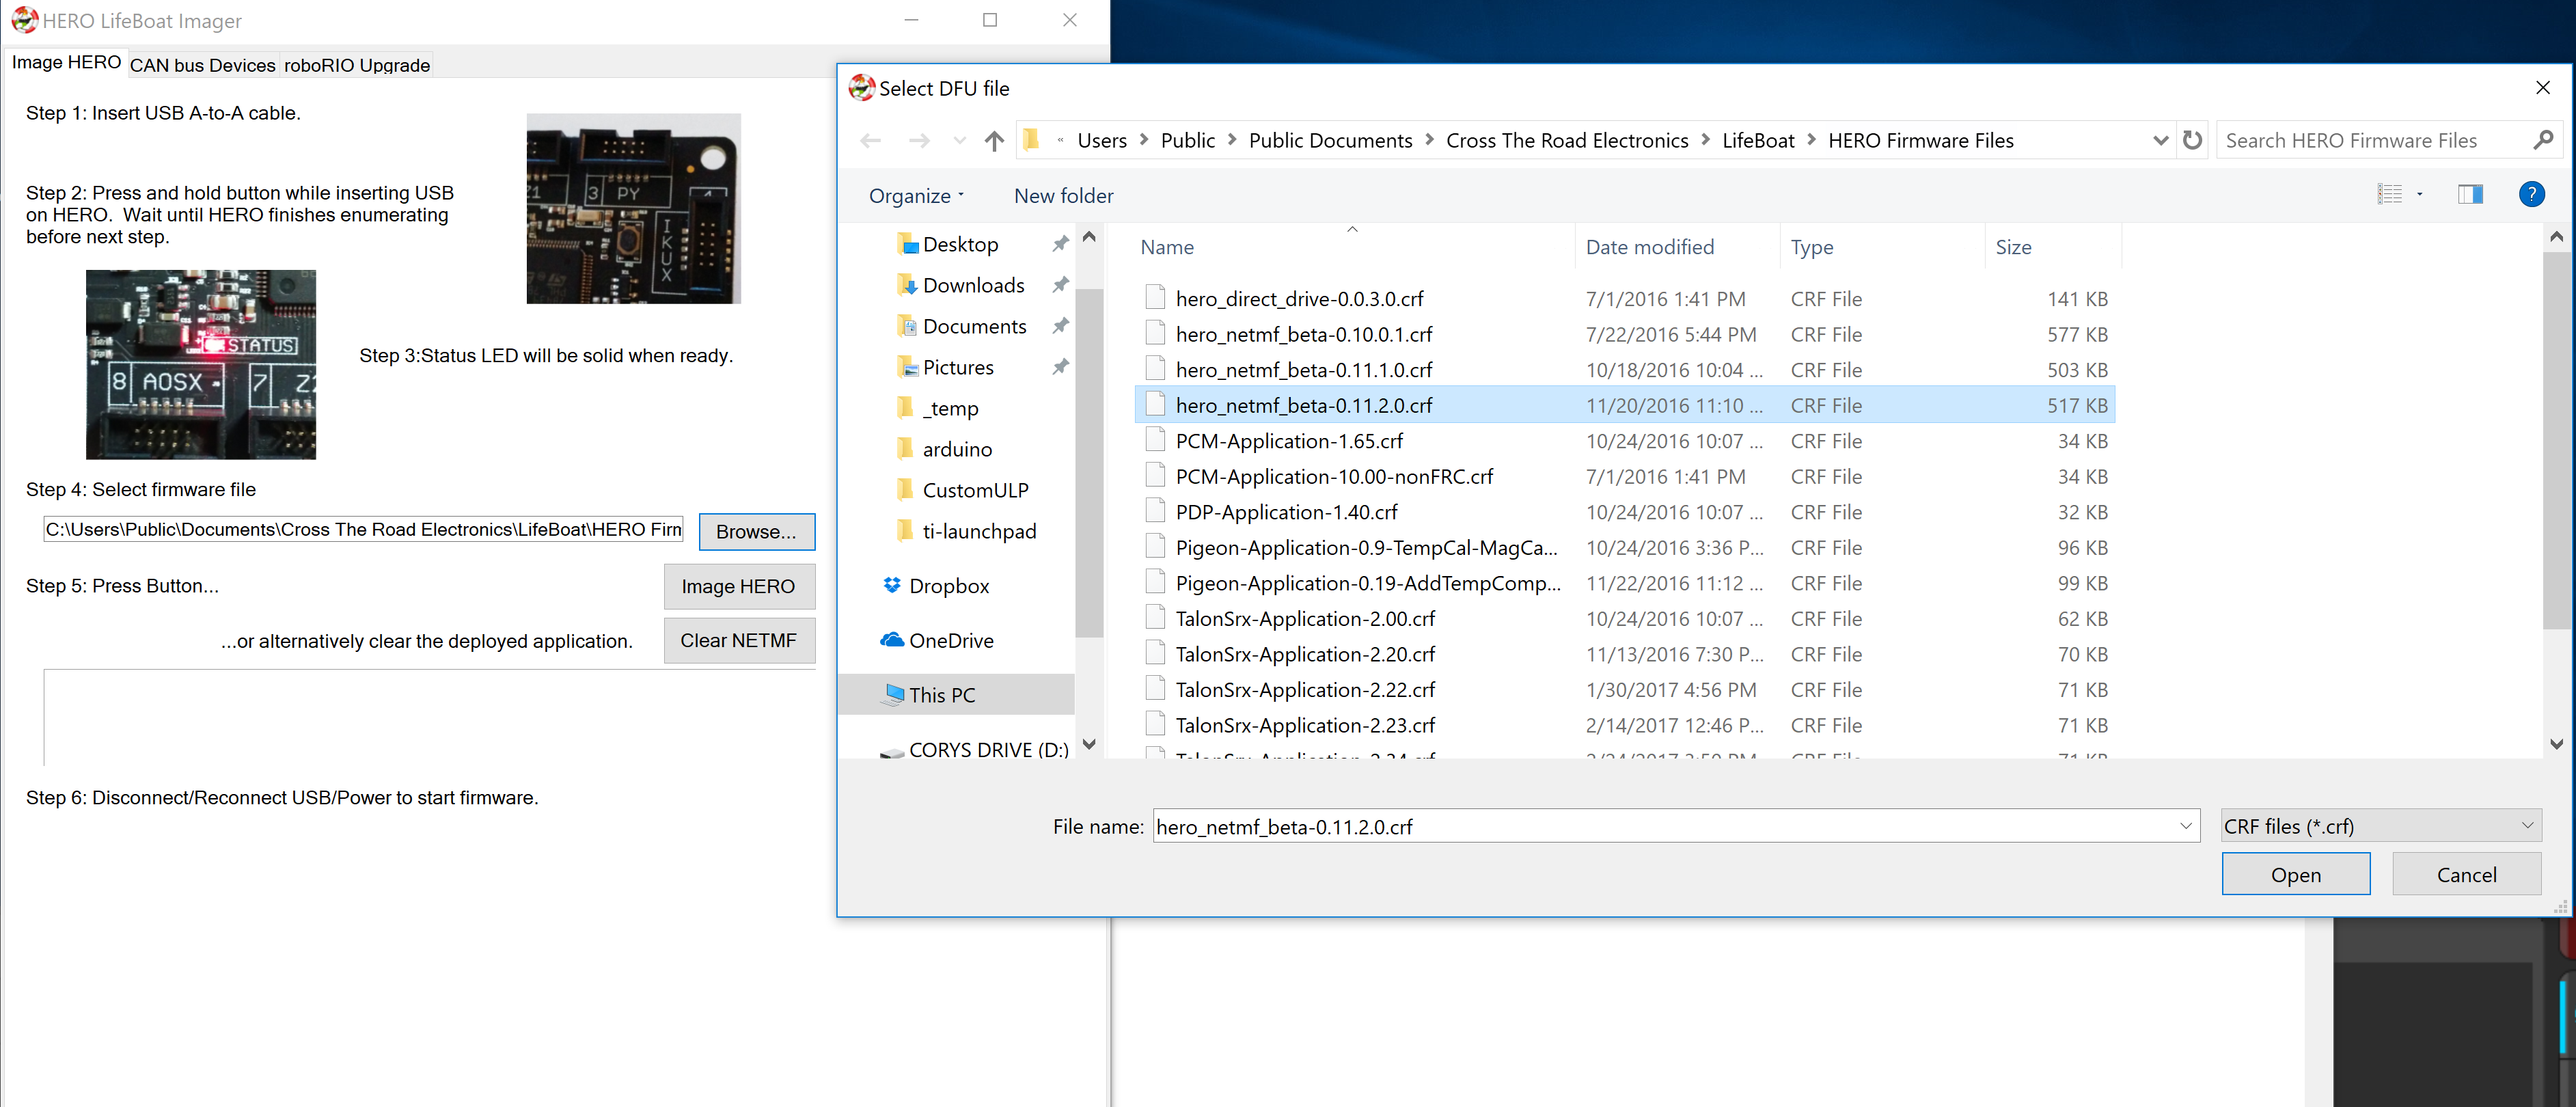Select OneDrive in the sidebar
Image resolution: width=2576 pixels, height=1107 pixels.
click(950, 641)
